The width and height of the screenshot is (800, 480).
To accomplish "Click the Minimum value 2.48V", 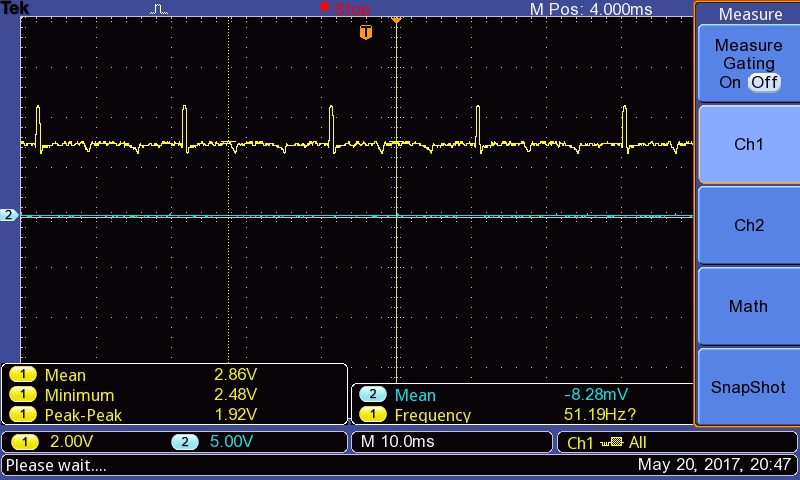I will pos(235,394).
